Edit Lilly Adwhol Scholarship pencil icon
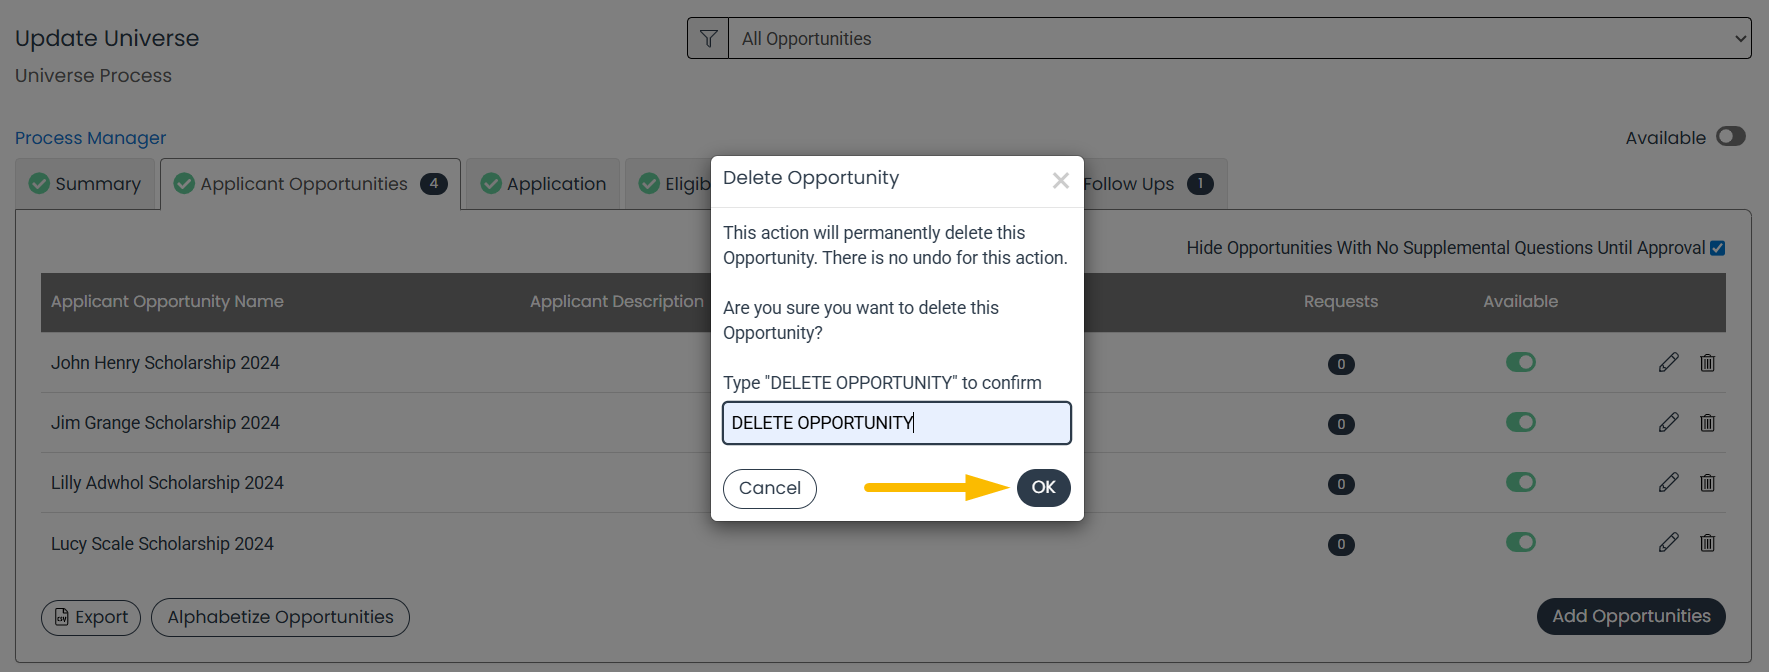The height and width of the screenshot is (672, 1769). (1668, 482)
